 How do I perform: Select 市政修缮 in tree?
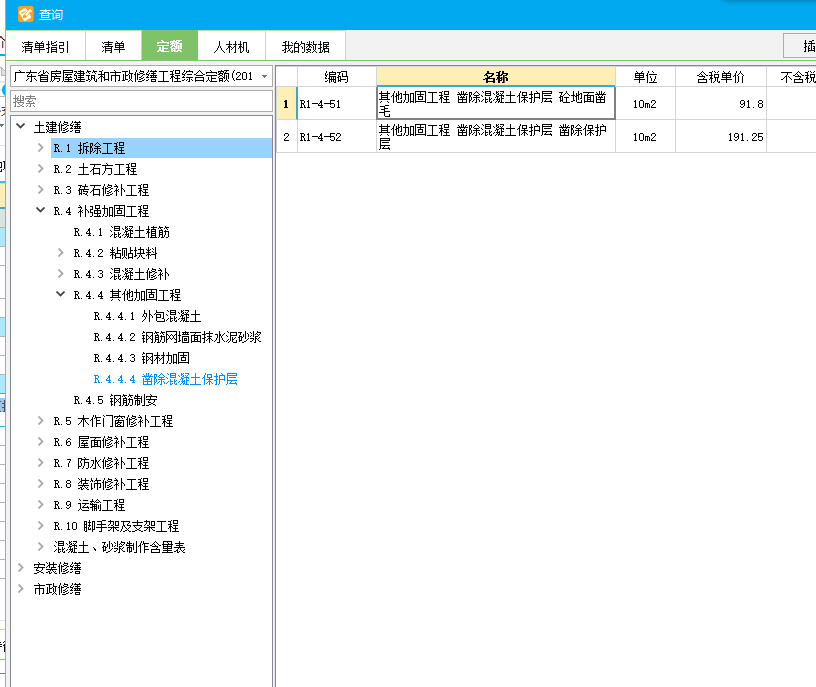(x=57, y=589)
